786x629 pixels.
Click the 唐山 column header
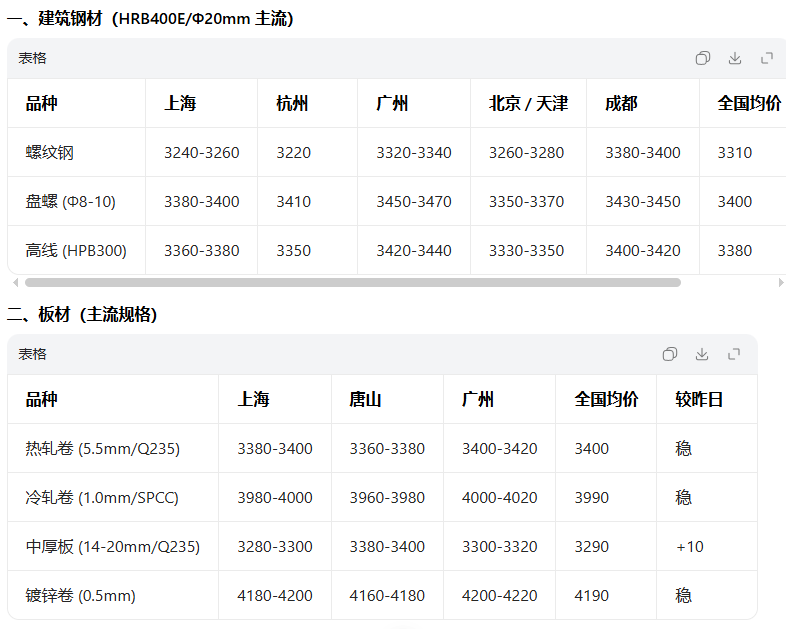tap(365, 399)
